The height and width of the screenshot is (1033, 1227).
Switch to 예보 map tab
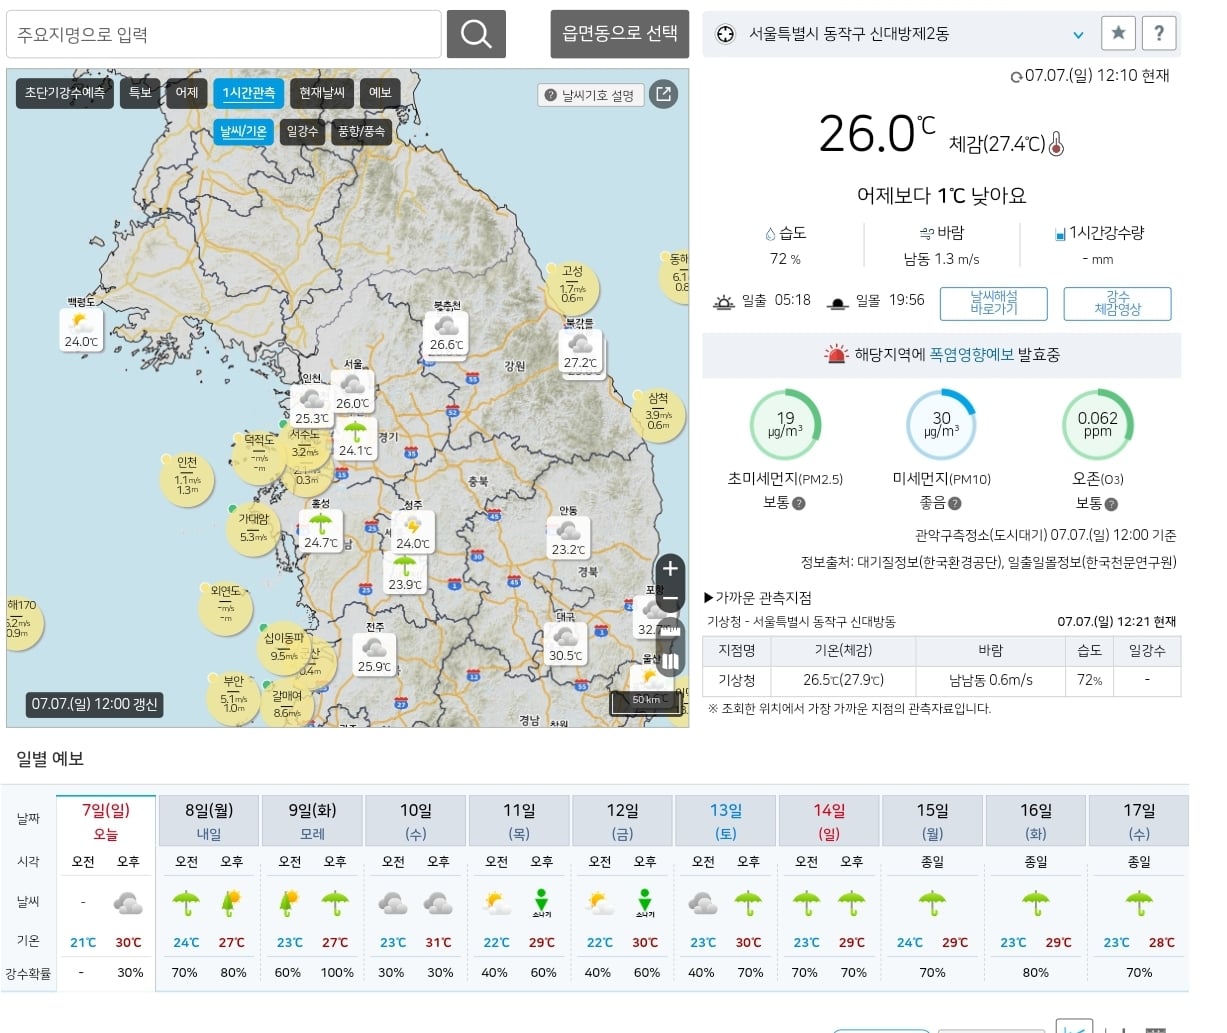coord(380,94)
